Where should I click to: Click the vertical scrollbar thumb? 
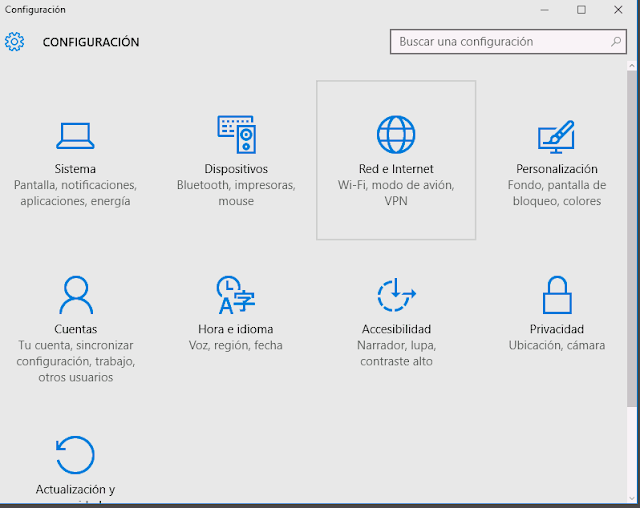[632, 238]
